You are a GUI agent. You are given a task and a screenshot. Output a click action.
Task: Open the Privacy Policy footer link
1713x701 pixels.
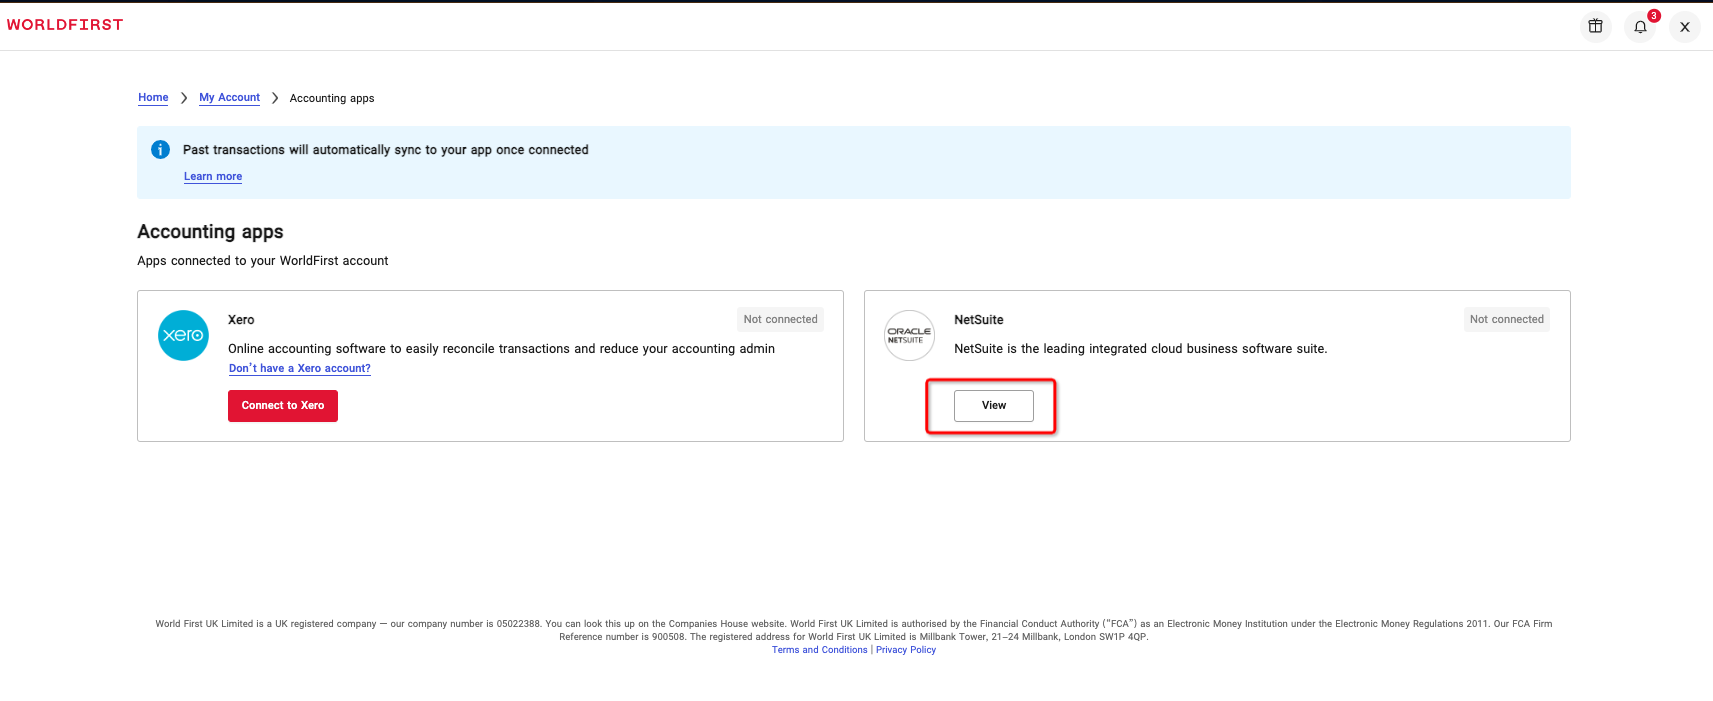(x=906, y=650)
